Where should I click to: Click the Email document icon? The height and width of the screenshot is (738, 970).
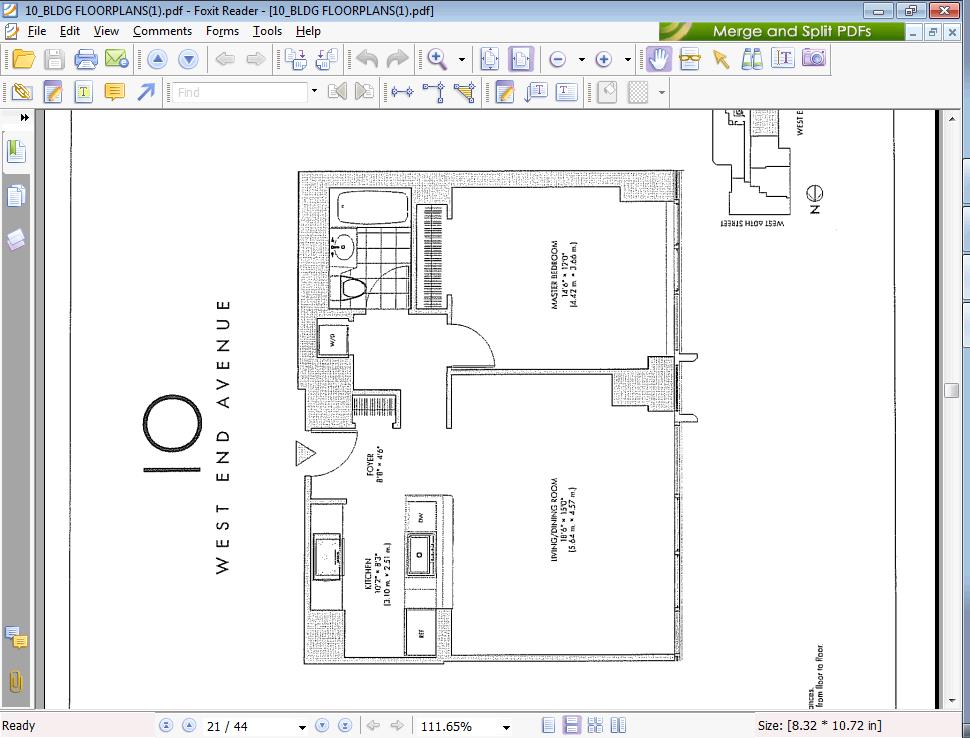(x=116, y=59)
